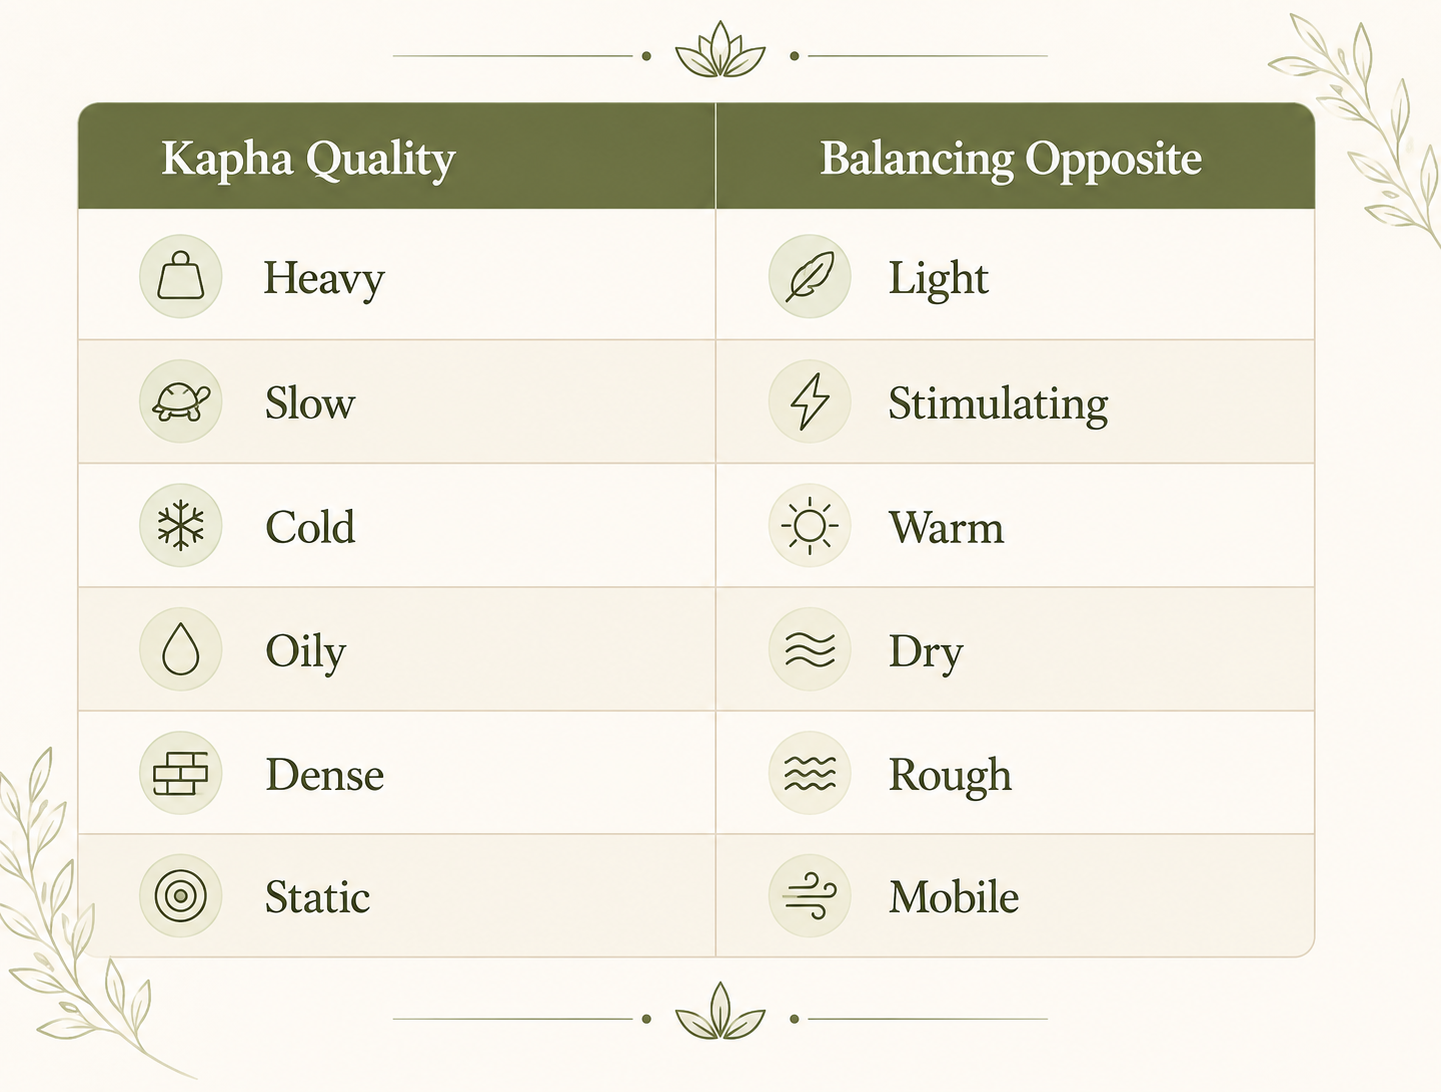Click the weight icon beside Heavy
The height and width of the screenshot is (1092, 1441).
180,277
